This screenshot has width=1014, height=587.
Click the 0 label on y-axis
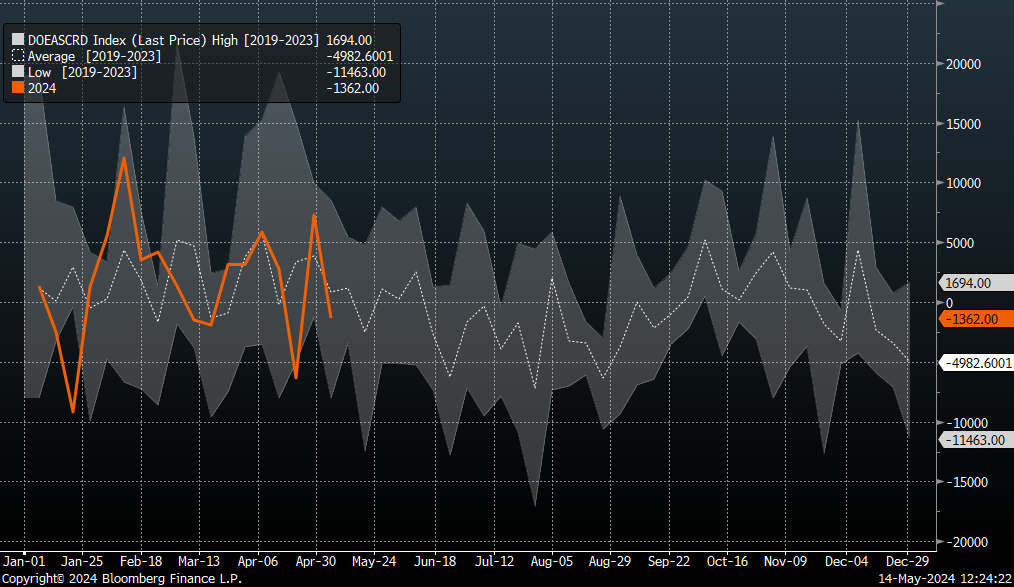click(950, 303)
